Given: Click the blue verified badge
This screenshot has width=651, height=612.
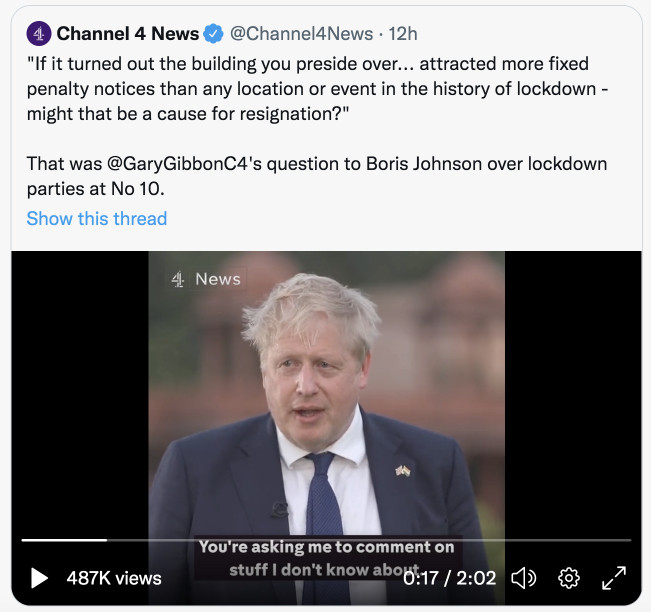Looking at the screenshot, I should click(213, 34).
